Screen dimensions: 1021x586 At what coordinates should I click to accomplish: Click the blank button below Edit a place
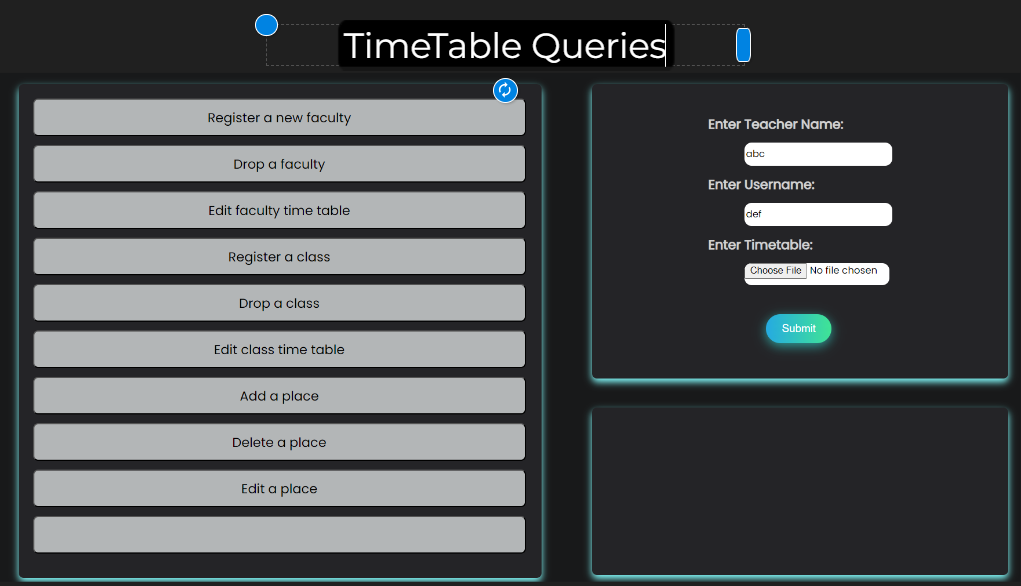[x=279, y=534]
